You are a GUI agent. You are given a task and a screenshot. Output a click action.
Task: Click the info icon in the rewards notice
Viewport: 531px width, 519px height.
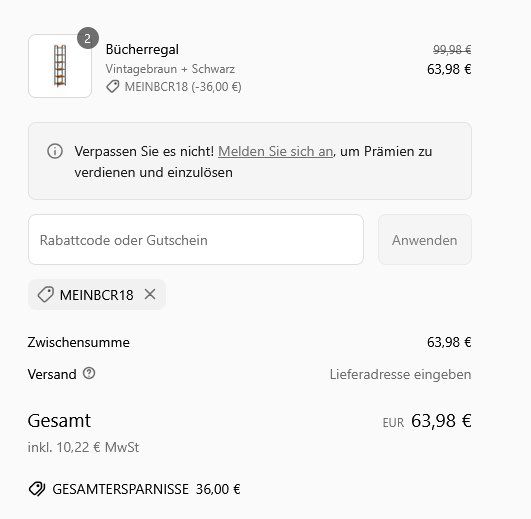tap(55, 151)
